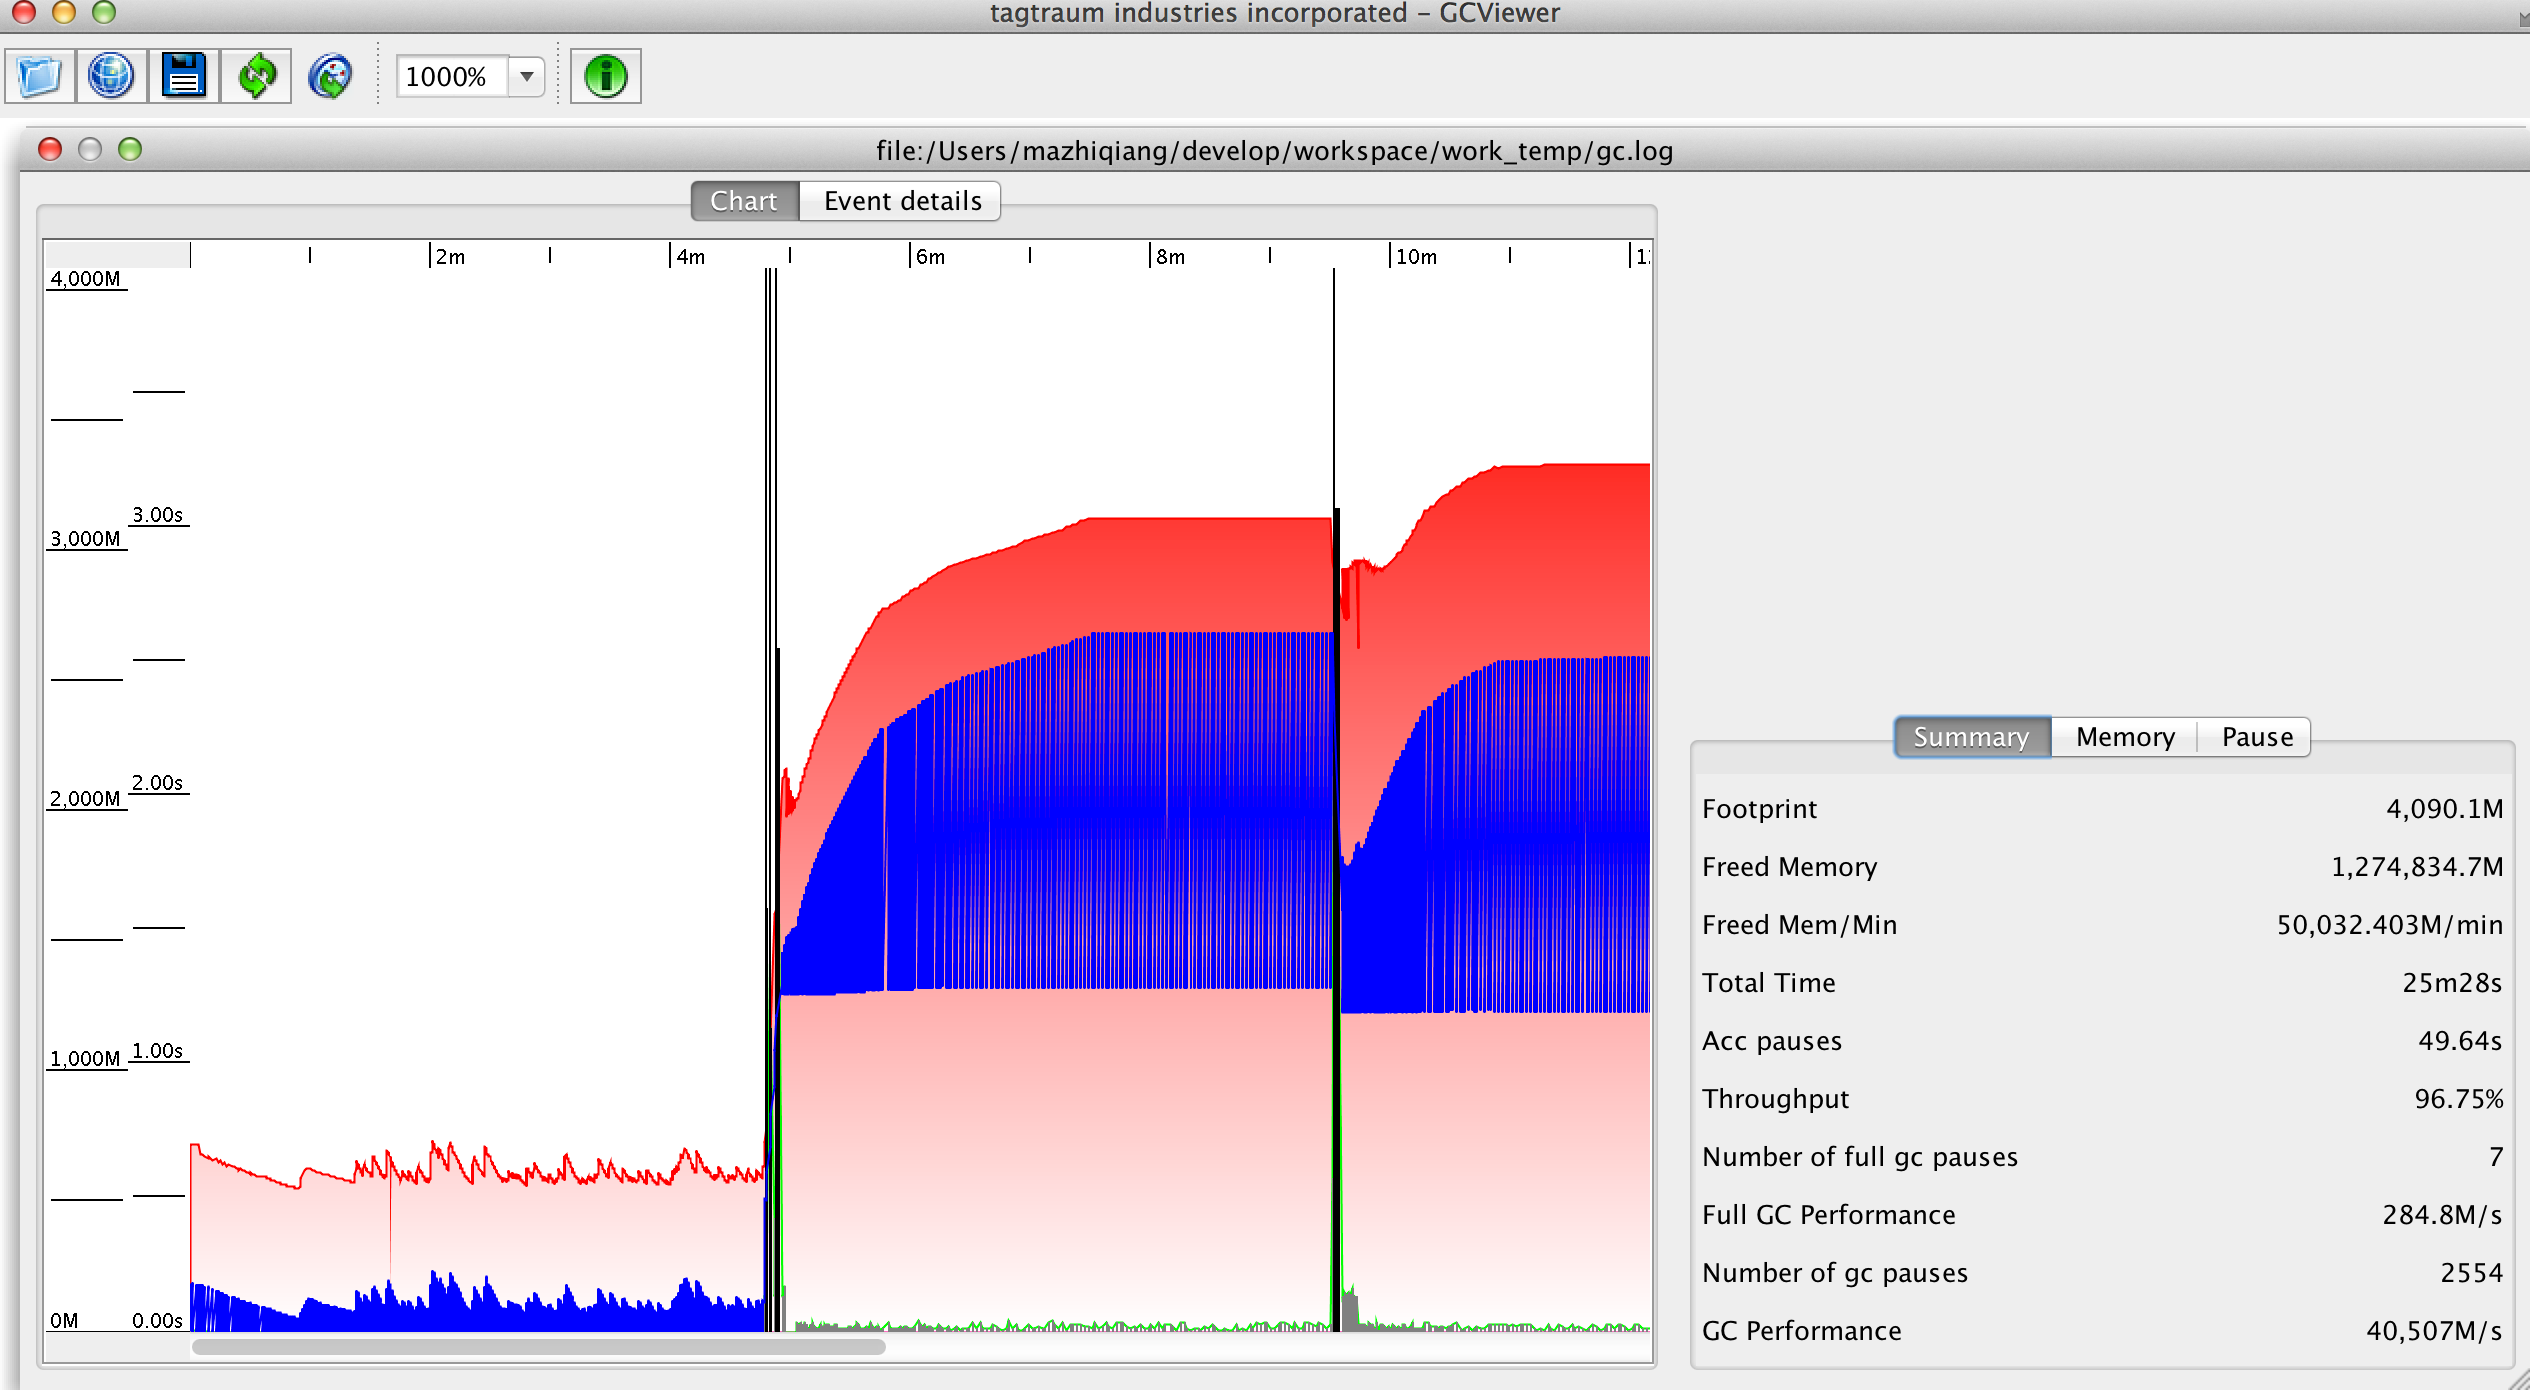Image resolution: width=2530 pixels, height=1390 pixels.
Task: Click the Open URL globe icon
Action: 111,76
